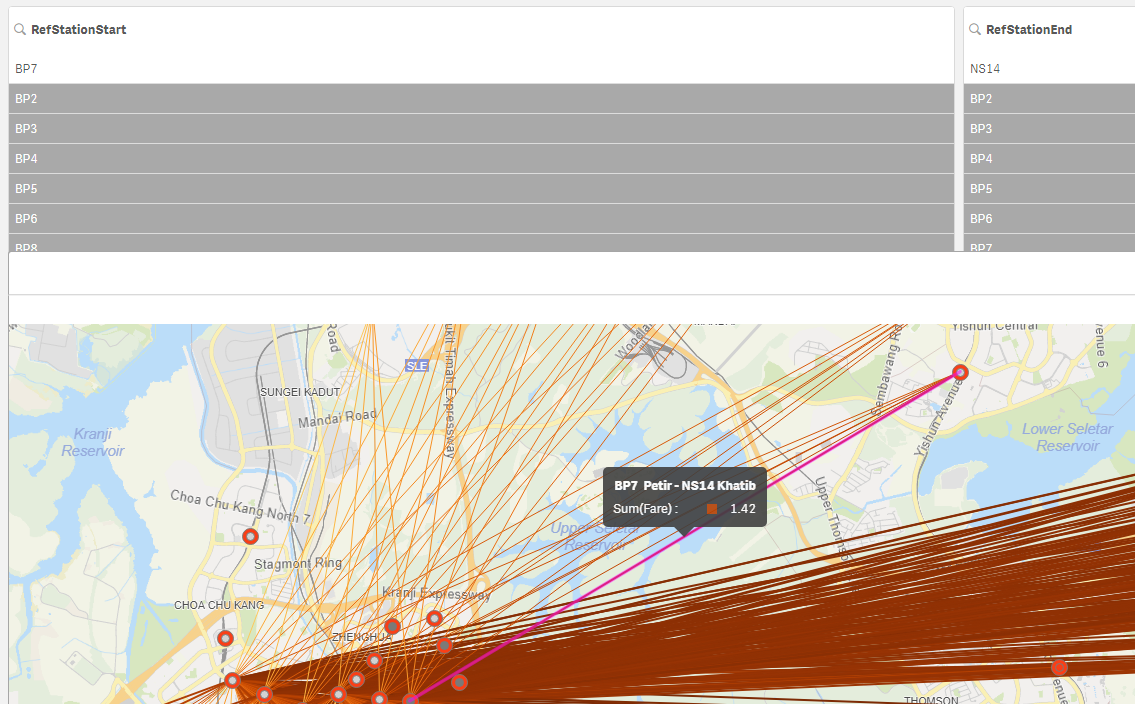
Task: Select the station marker near Stagmont Ring
Action: pyautogui.click(x=249, y=536)
